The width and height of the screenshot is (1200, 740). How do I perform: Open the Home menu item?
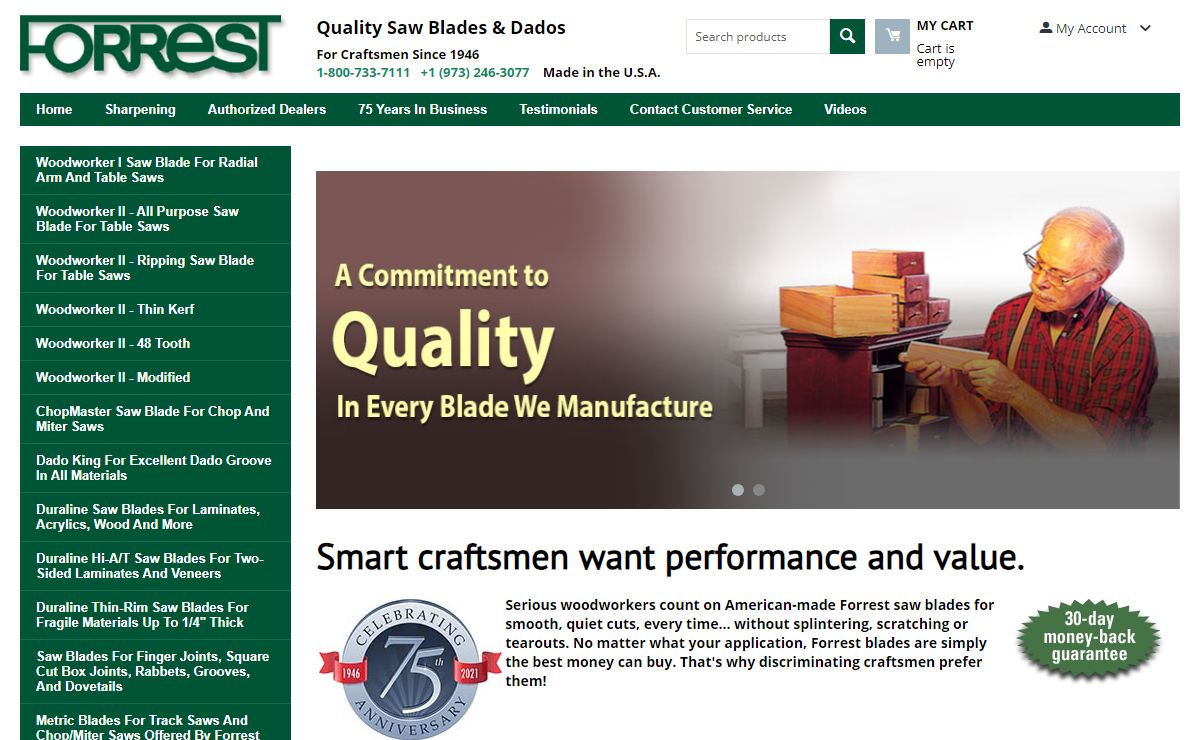click(x=54, y=109)
